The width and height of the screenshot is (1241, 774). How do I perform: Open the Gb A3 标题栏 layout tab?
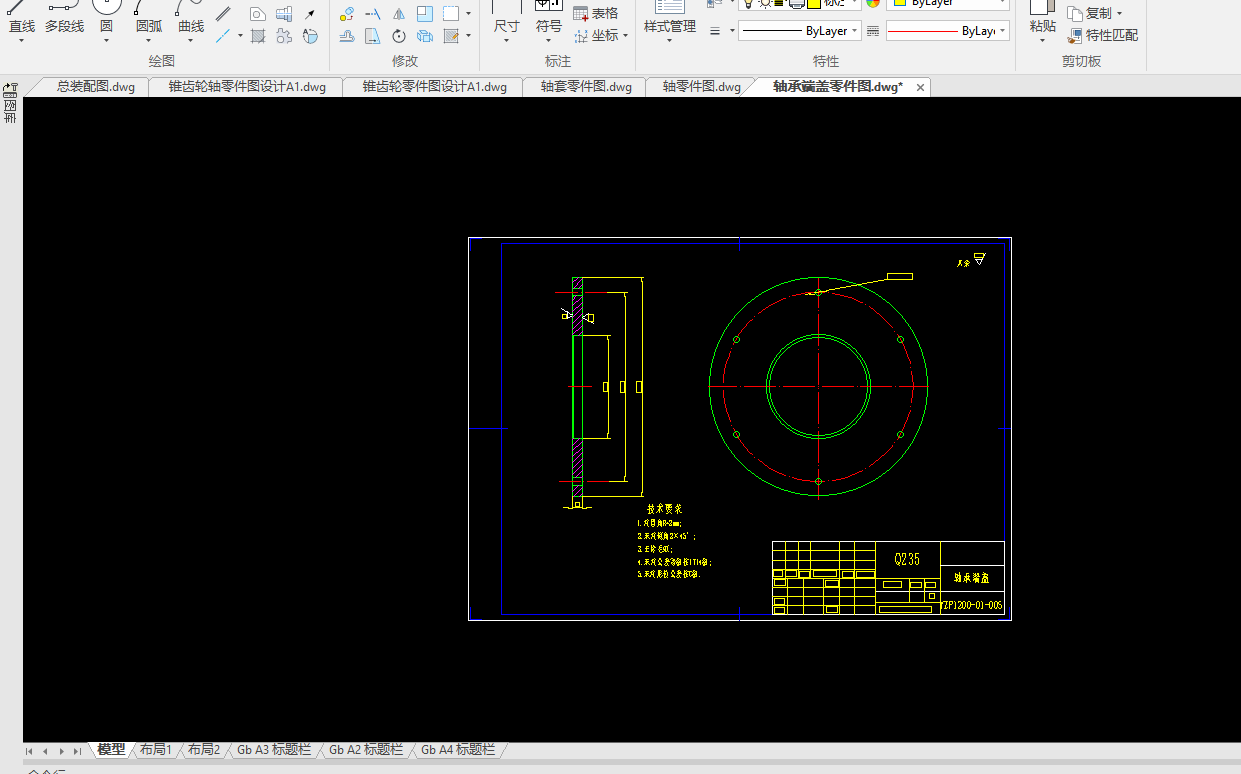[x=273, y=750]
